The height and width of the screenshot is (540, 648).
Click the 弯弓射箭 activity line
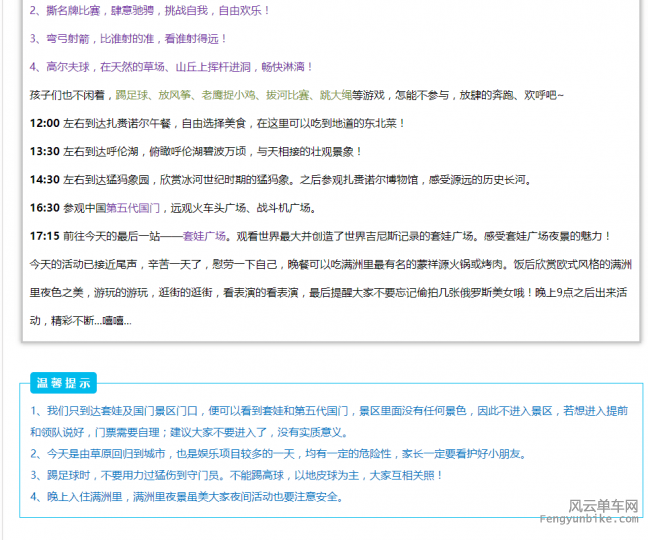pos(129,38)
